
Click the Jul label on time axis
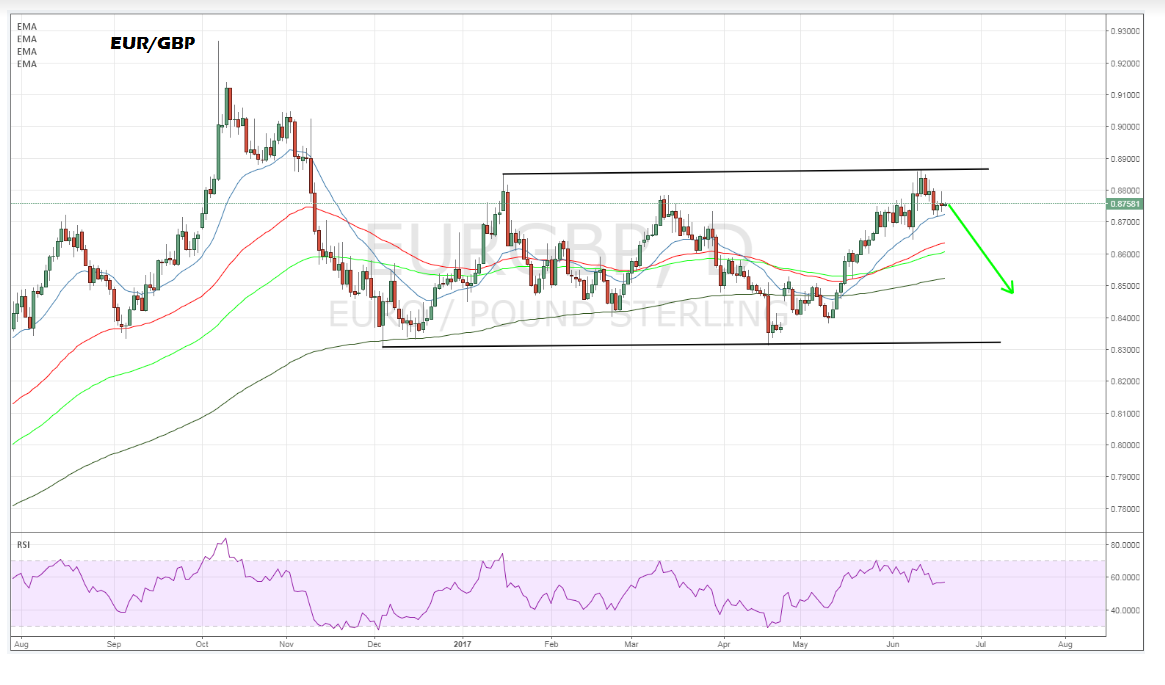point(981,647)
